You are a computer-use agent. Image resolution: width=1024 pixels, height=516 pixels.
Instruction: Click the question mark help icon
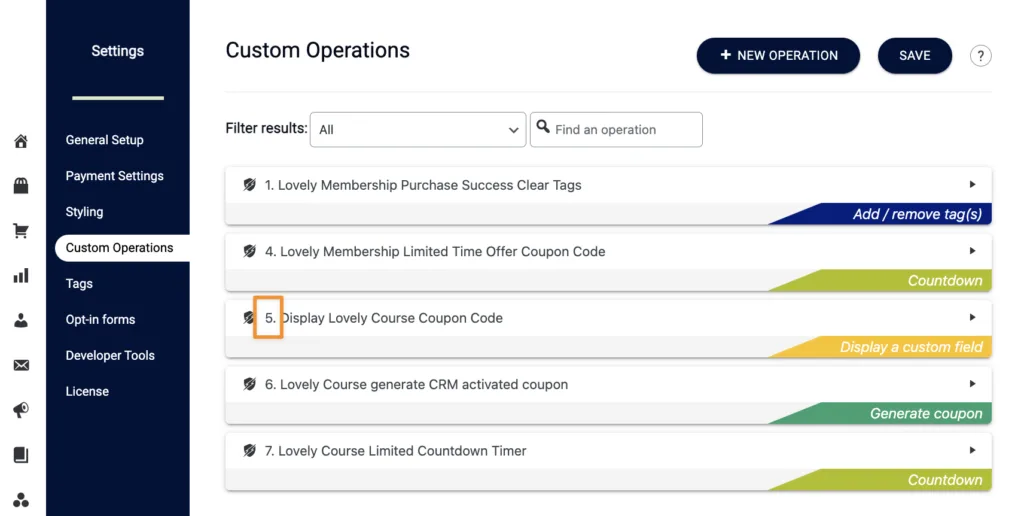coord(980,56)
